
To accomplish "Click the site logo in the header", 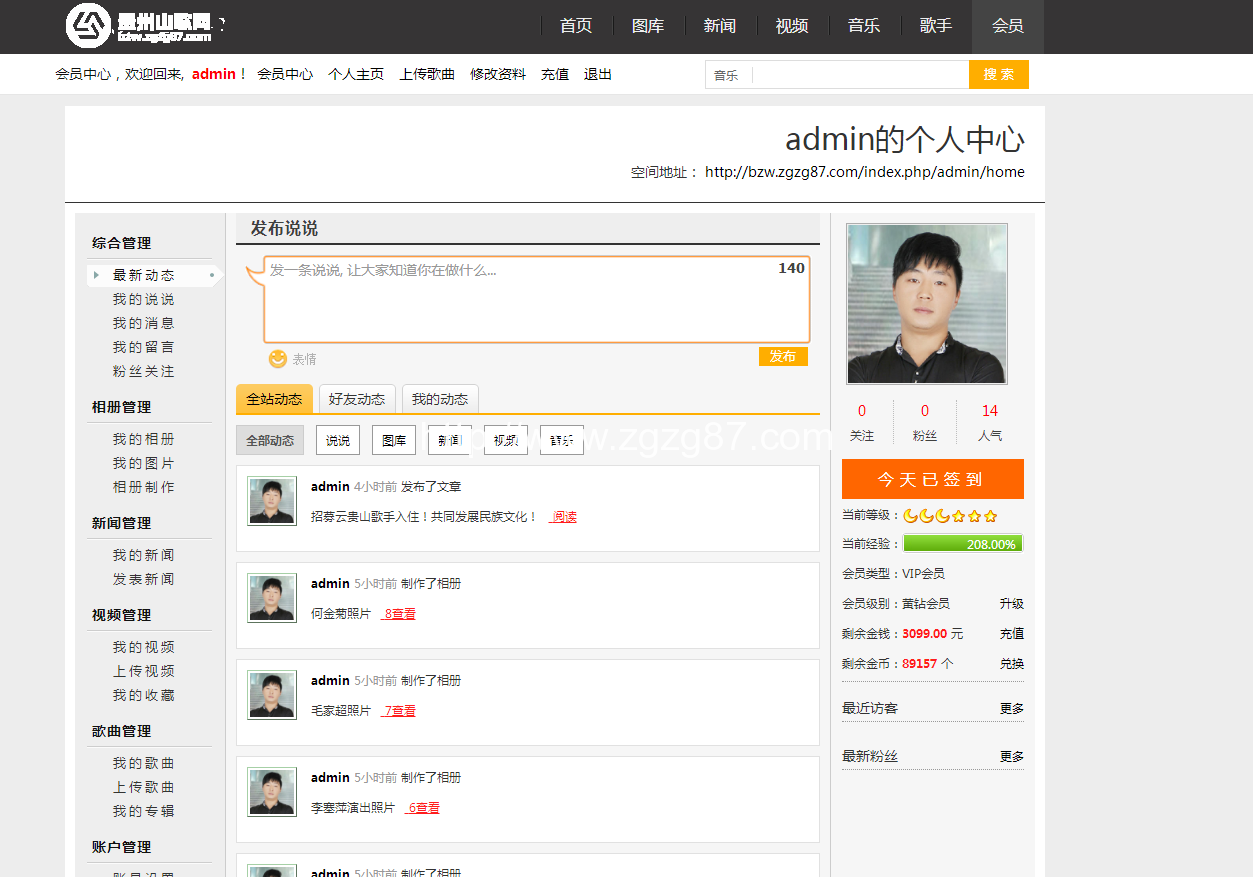I will click(140, 26).
